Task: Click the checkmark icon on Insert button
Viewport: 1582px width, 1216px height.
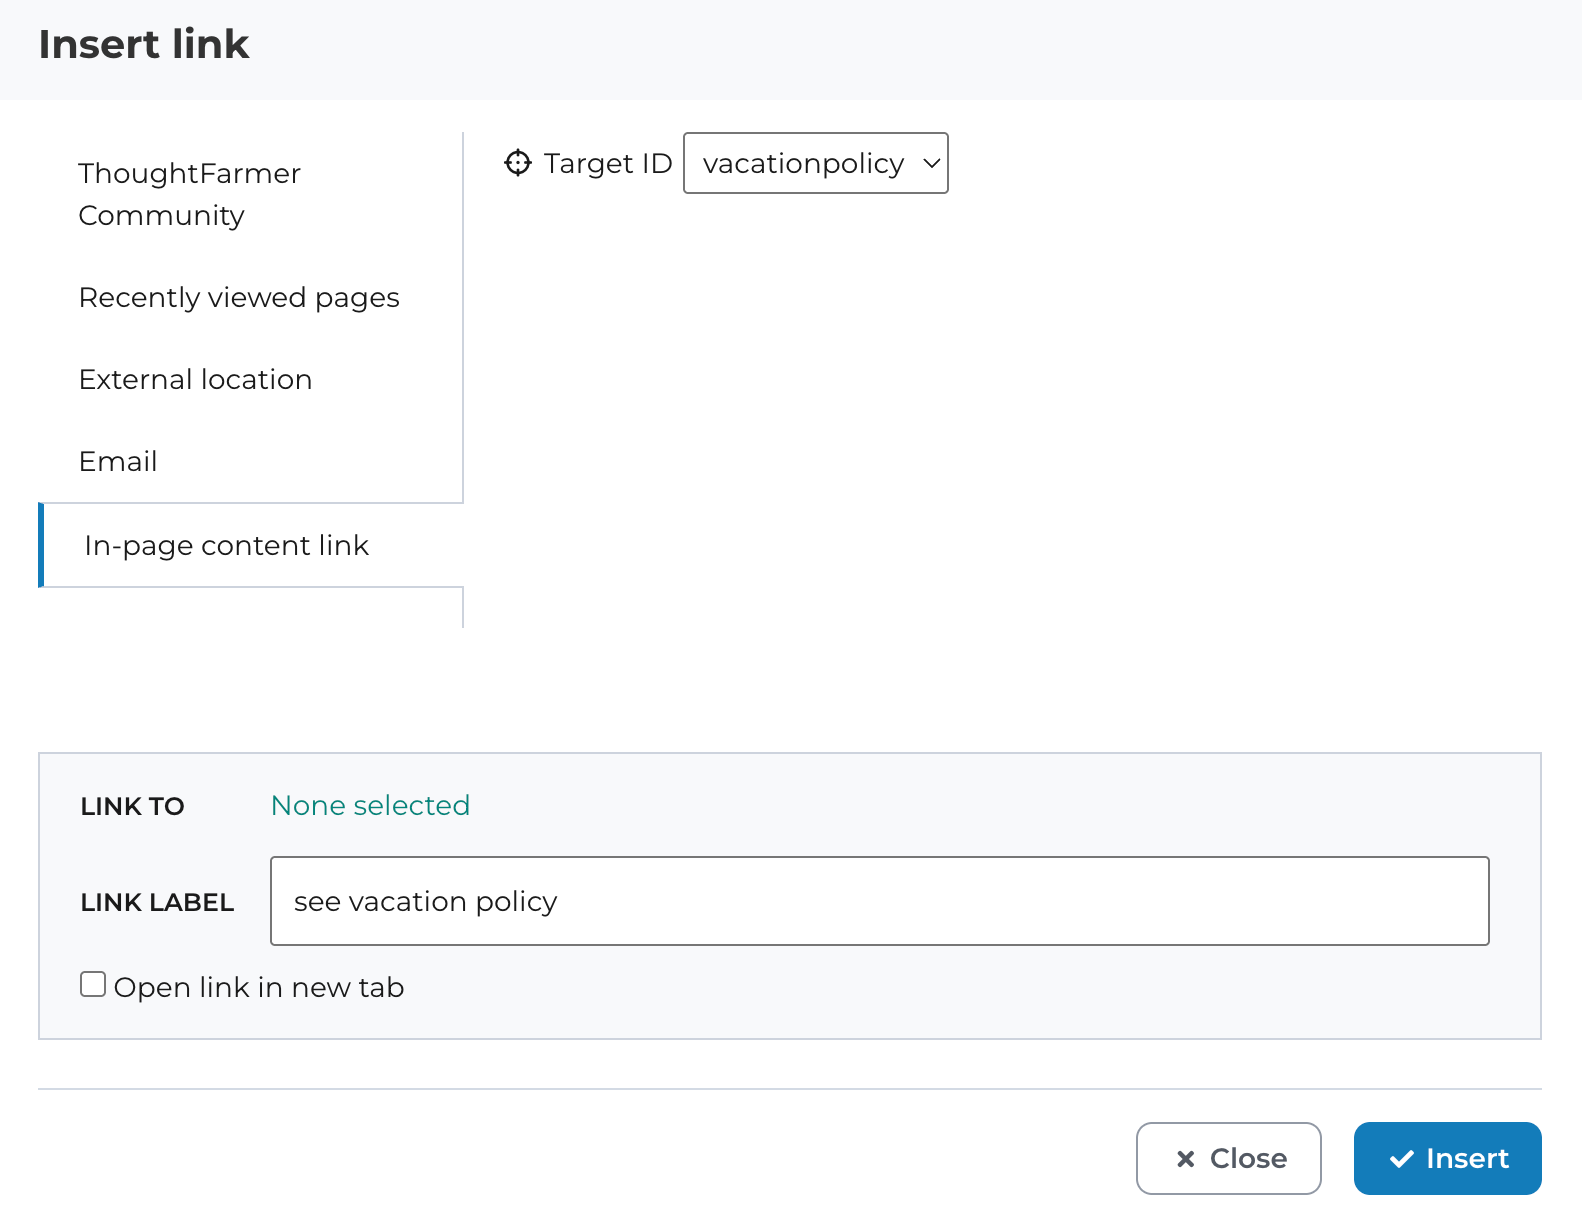Action: 1401,1159
